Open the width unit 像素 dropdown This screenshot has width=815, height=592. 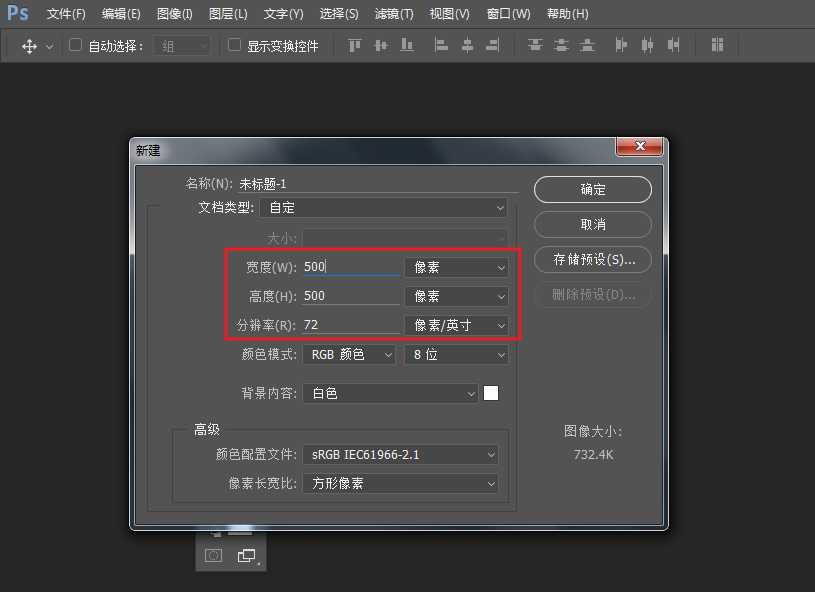pyautogui.click(x=456, y=266)
